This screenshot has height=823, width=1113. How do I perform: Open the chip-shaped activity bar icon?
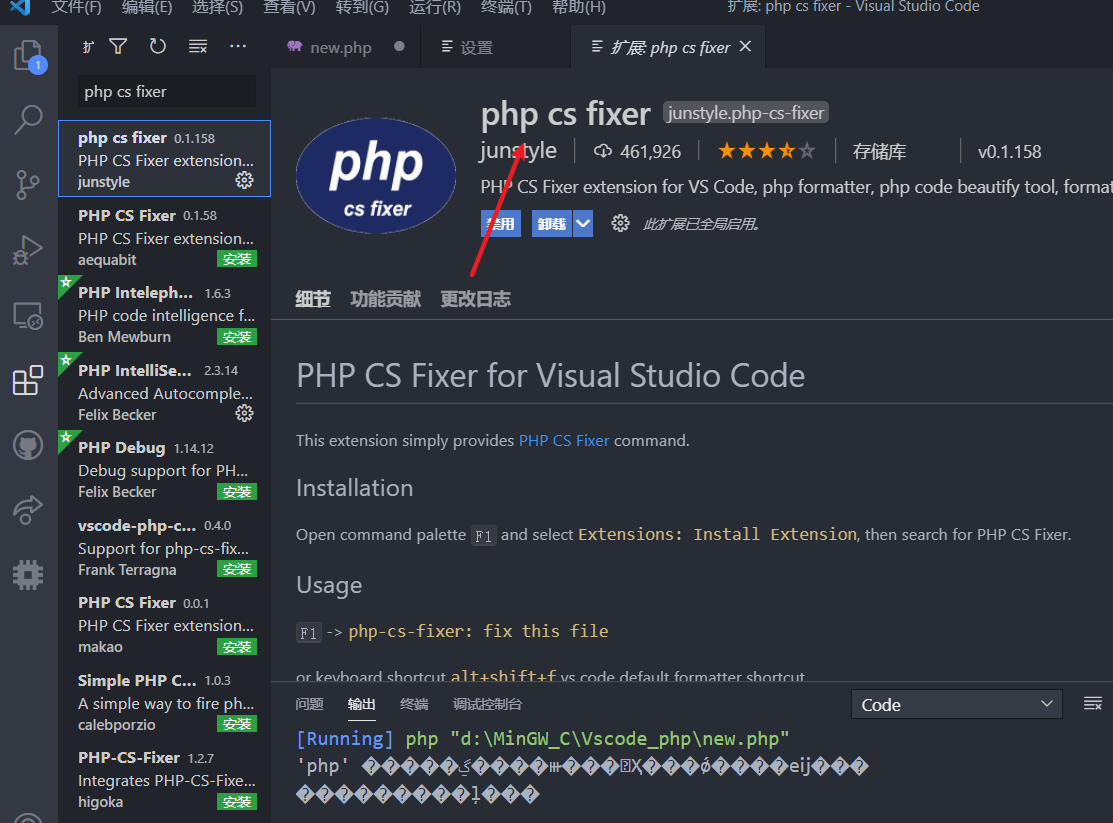point(28,574)
